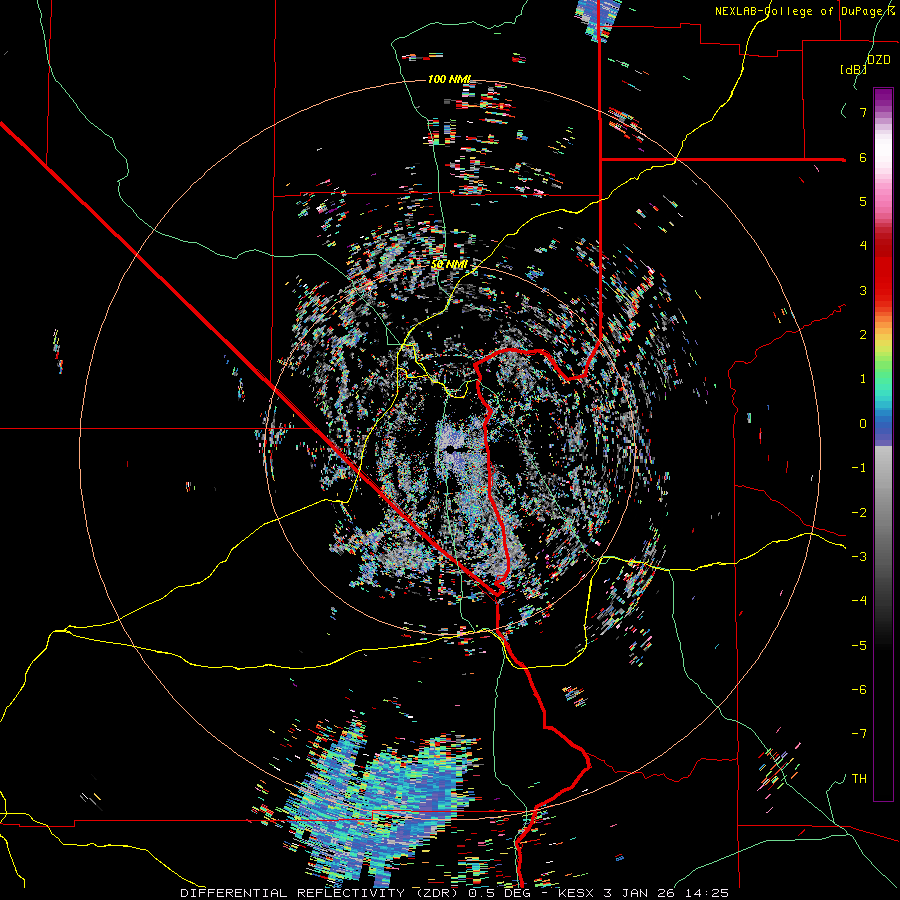Click the "6" value on the color scale
The image size is (900, 900).
863,157
